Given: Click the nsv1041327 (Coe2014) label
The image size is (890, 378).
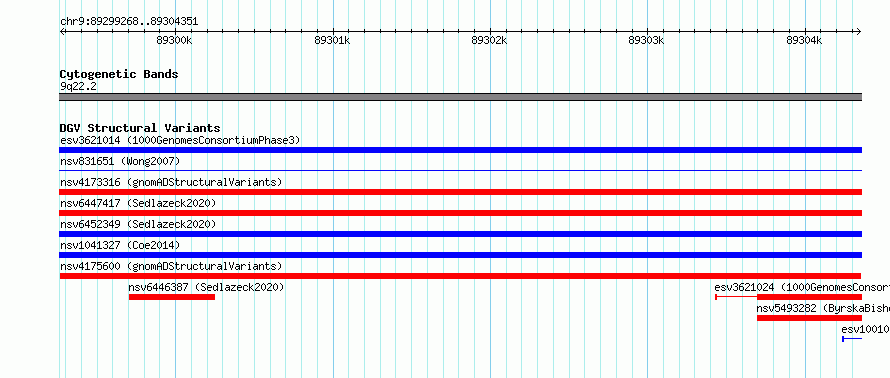Looking at the screenshot, I should (120, 245).
